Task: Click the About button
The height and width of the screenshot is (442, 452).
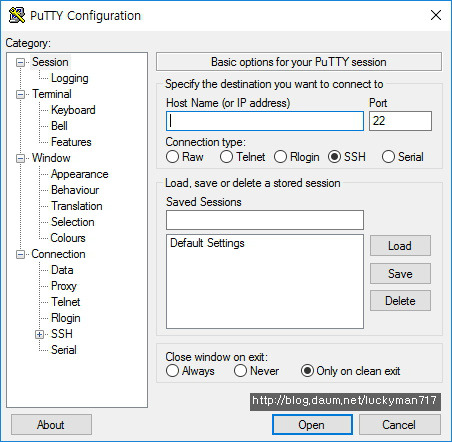Action: pos(51,425)
